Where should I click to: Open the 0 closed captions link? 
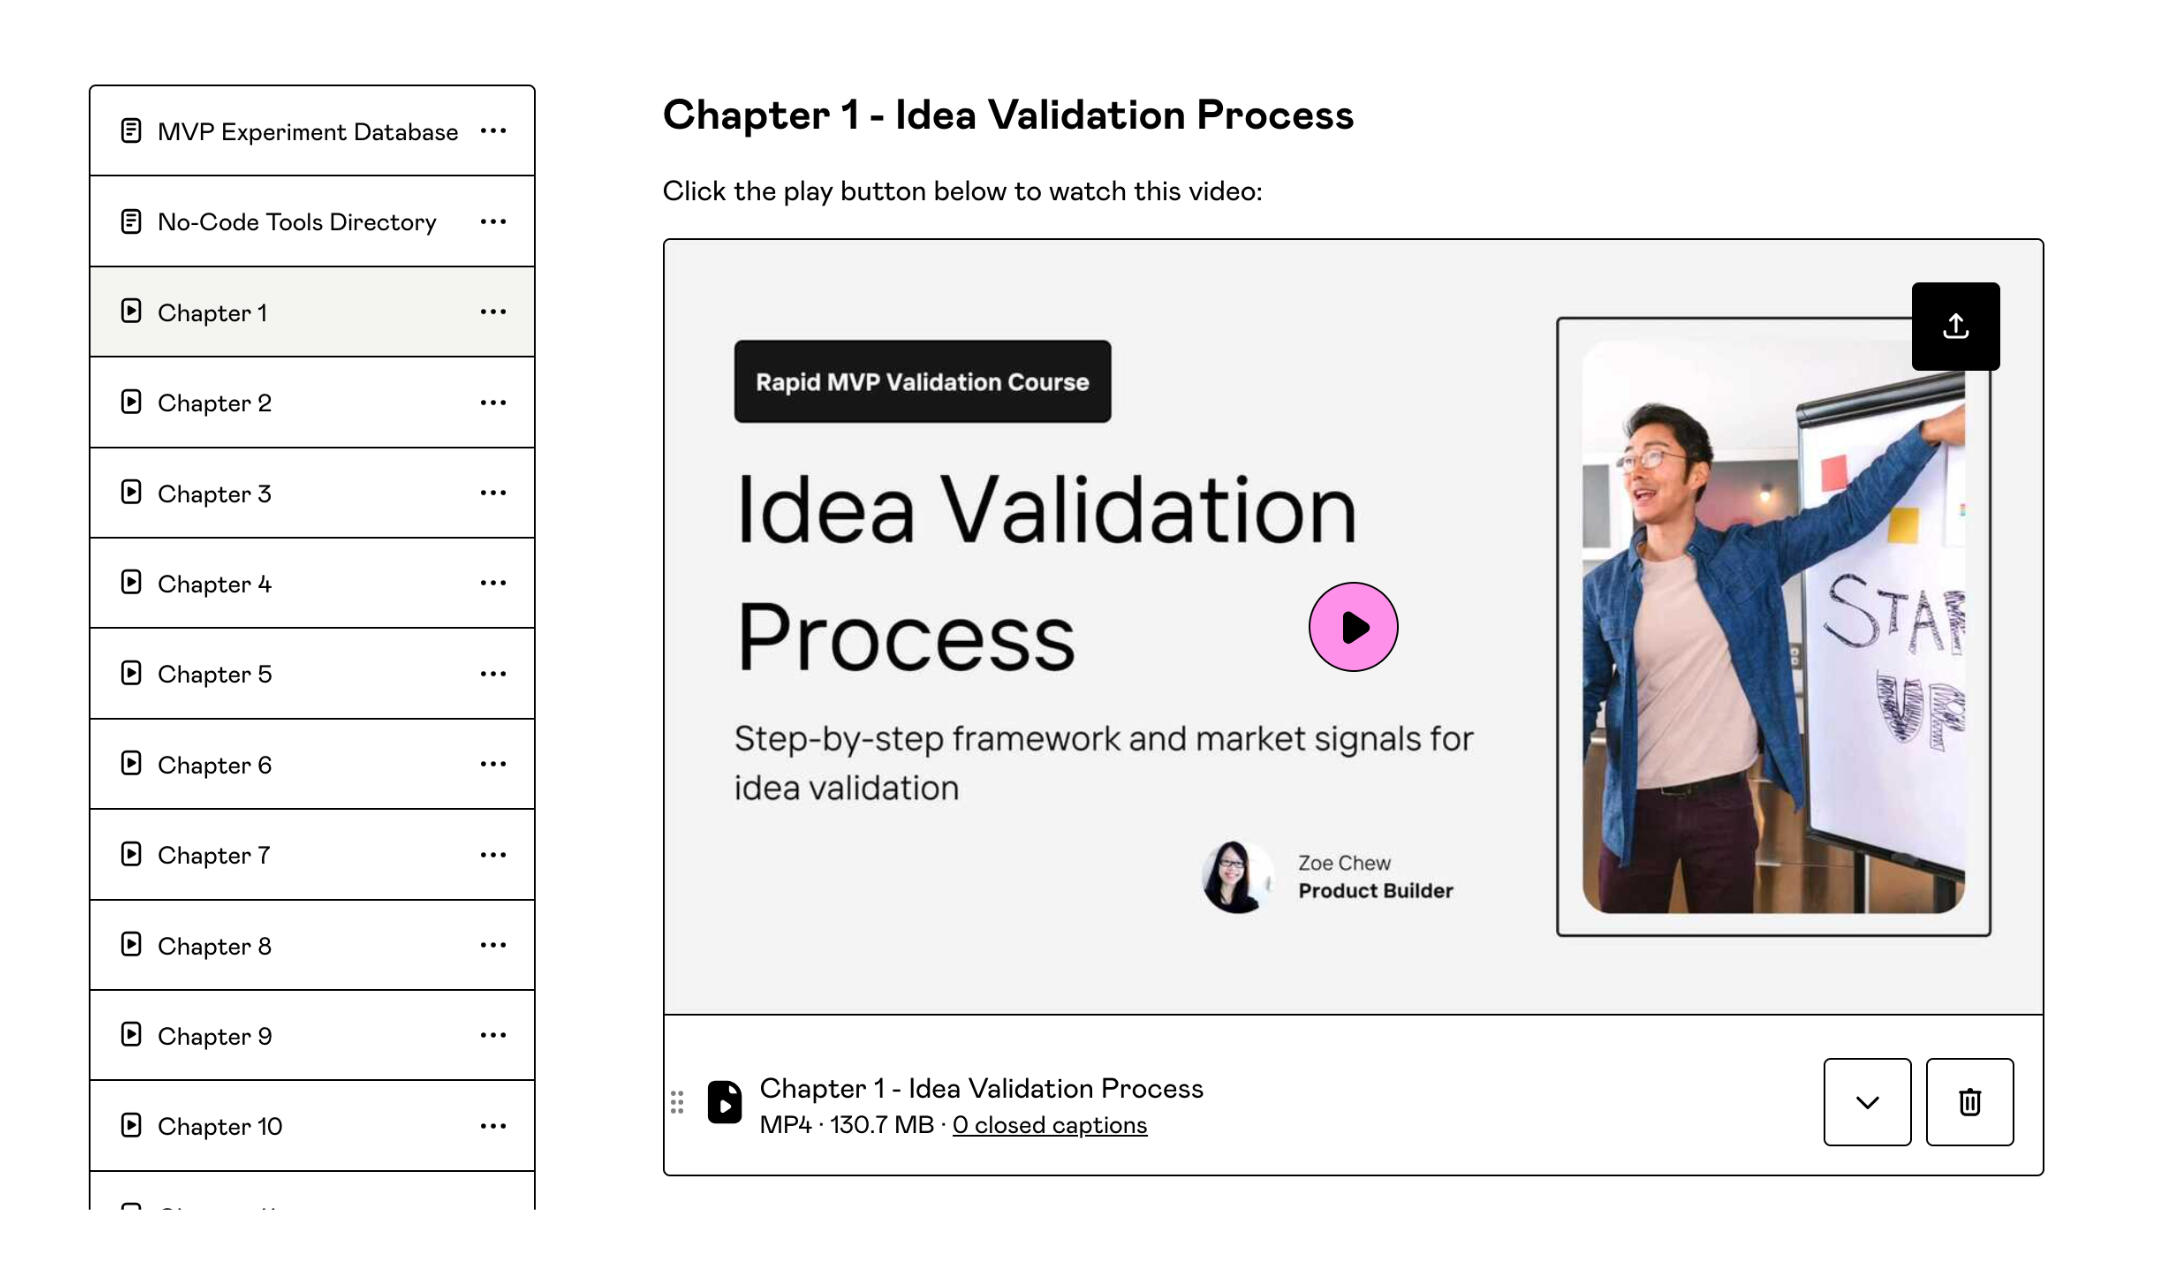pos(1049,1125)
